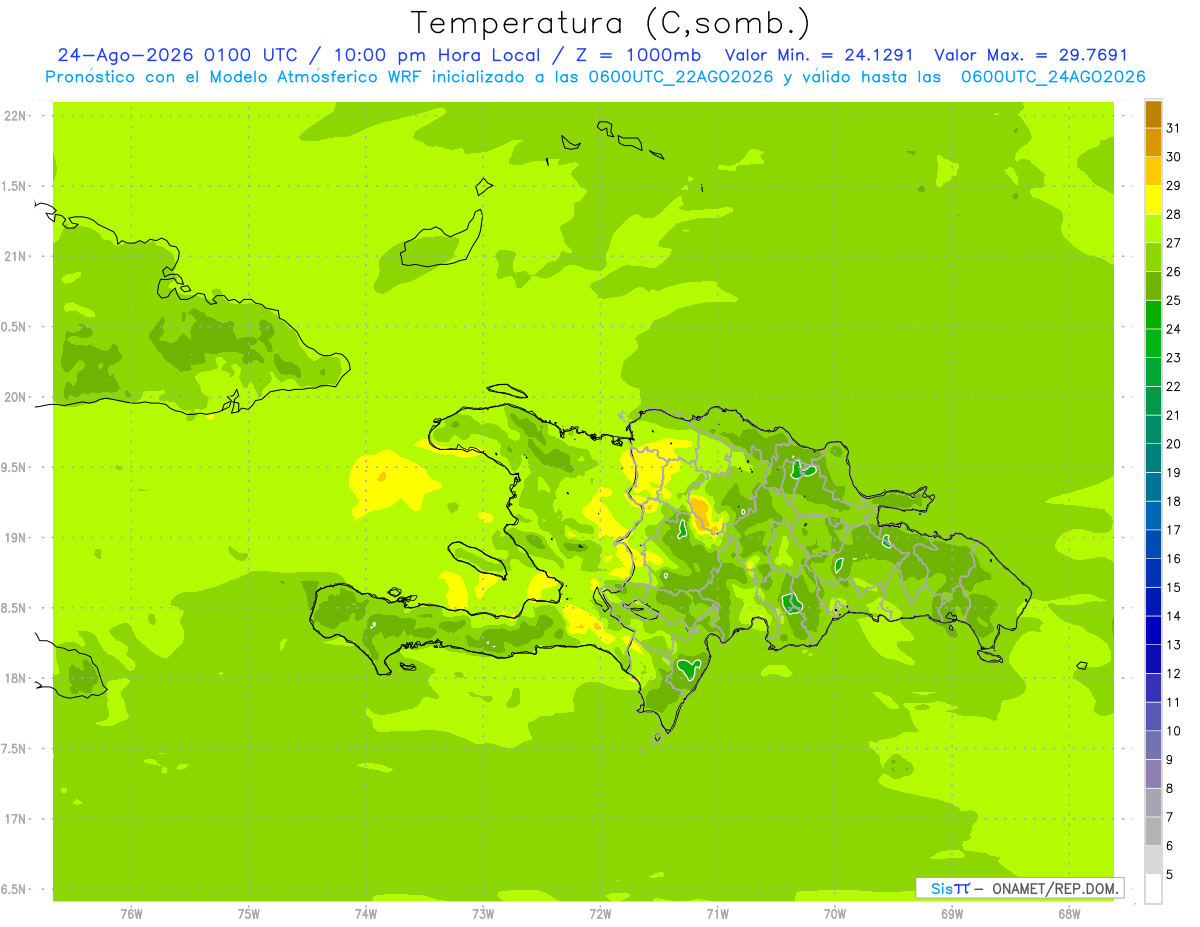
Task: Select the "Valor Min. = 24.1291" readout
Action: coord(819,55)
